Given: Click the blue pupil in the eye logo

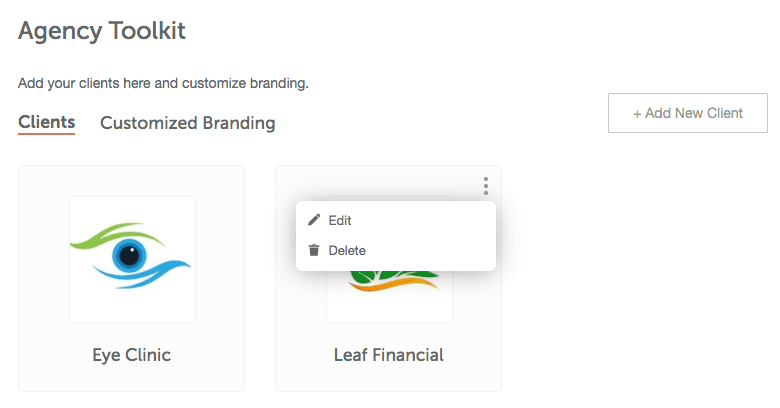Looking at the screenshot, I should pyautogui.click(x=128, y=256).
